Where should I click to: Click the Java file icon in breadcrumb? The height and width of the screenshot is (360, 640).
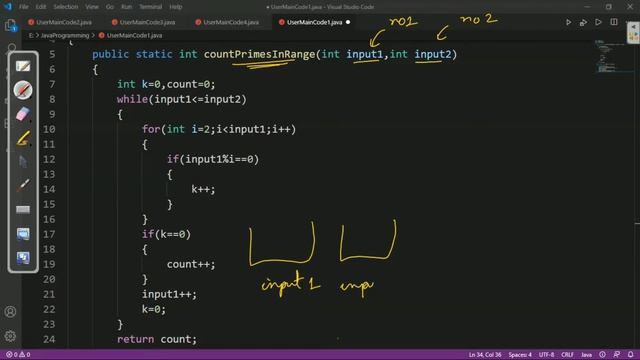[x=102, y=36]
